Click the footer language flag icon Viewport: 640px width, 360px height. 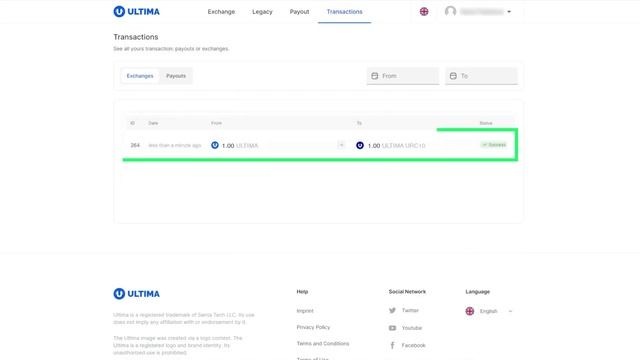(470, 311)
